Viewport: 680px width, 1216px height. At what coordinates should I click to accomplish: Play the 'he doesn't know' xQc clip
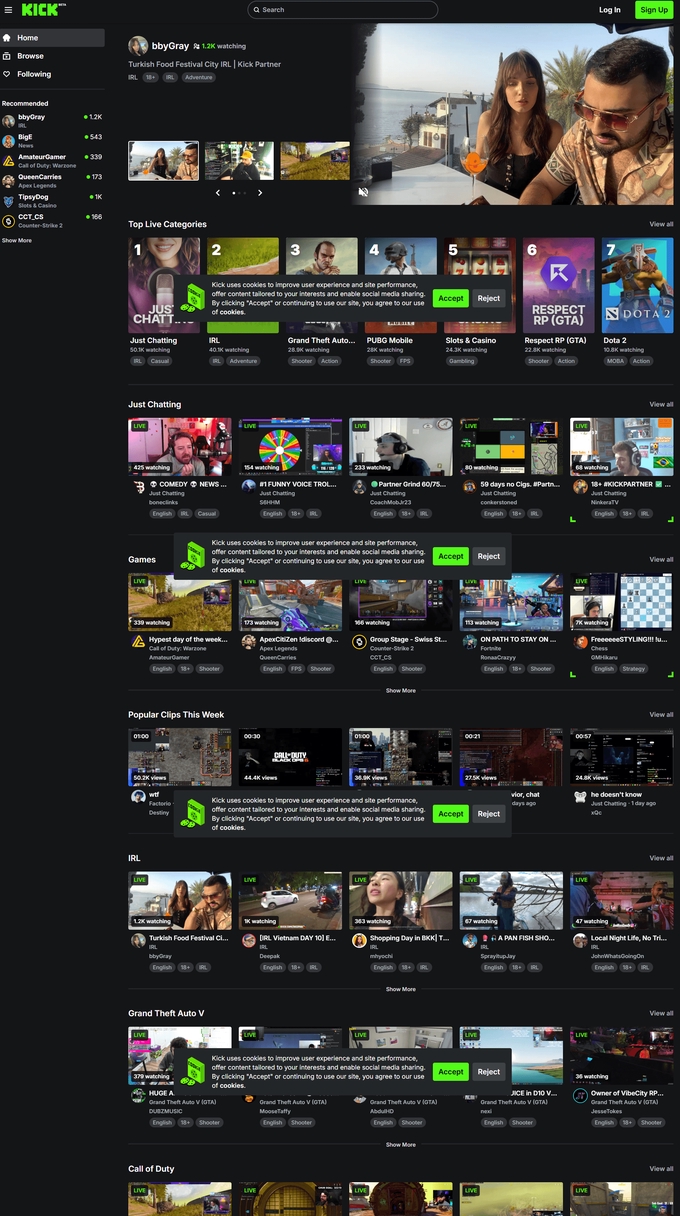(x=622, y=757)
